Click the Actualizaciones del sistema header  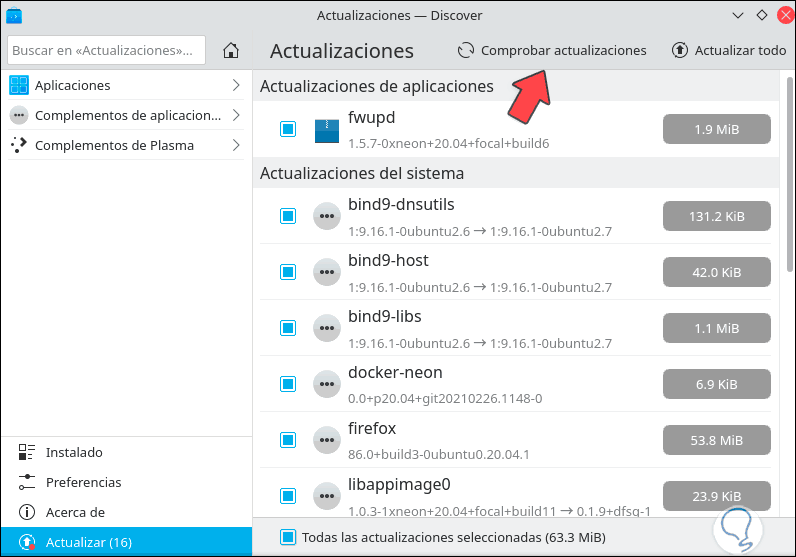361,173
